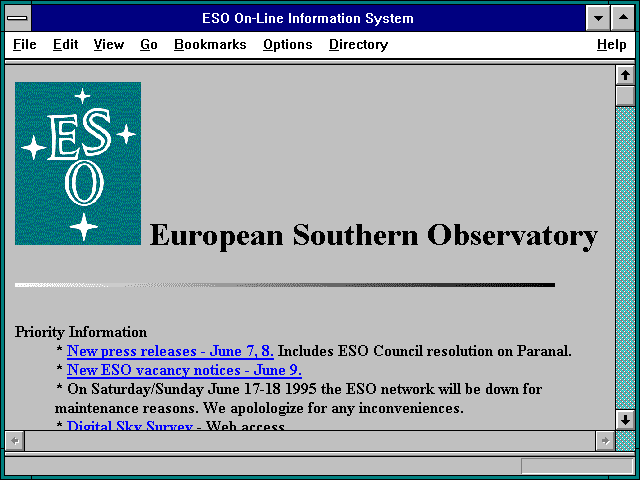Click the European Southern Observatory heading

(x=373, y=236)
